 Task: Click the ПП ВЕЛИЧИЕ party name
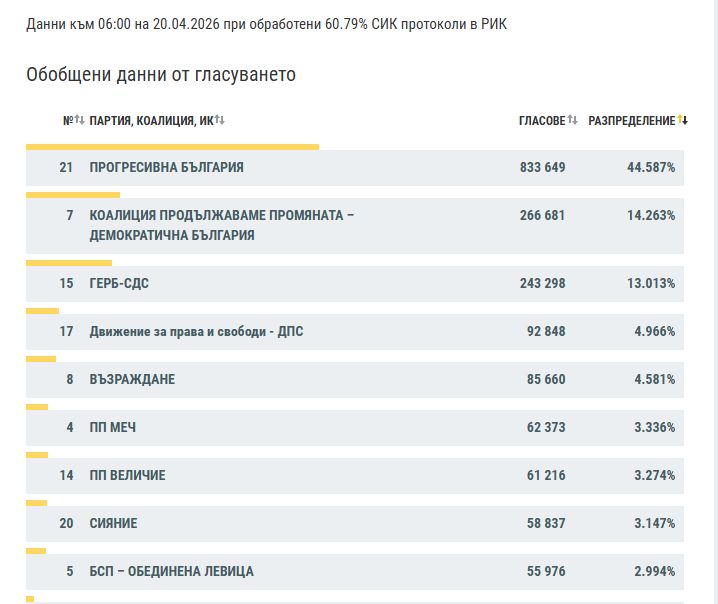(x=127, y=475)
